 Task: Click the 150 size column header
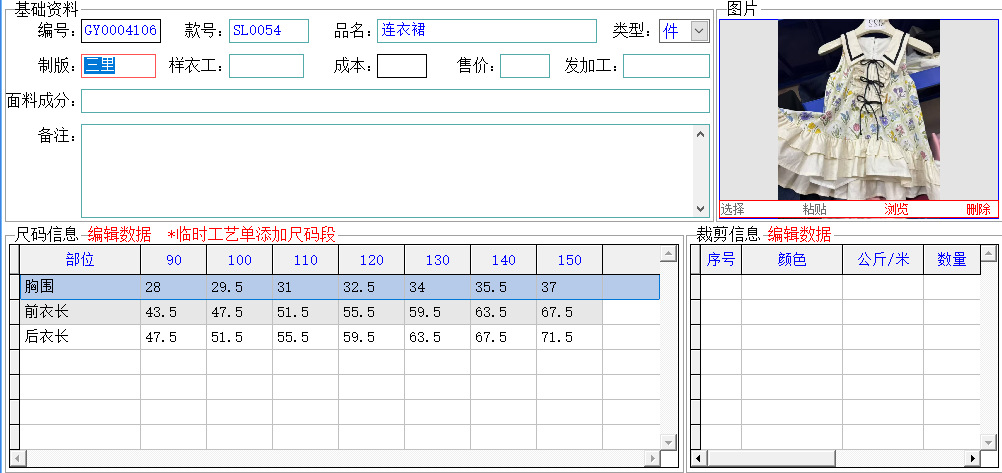569,260
